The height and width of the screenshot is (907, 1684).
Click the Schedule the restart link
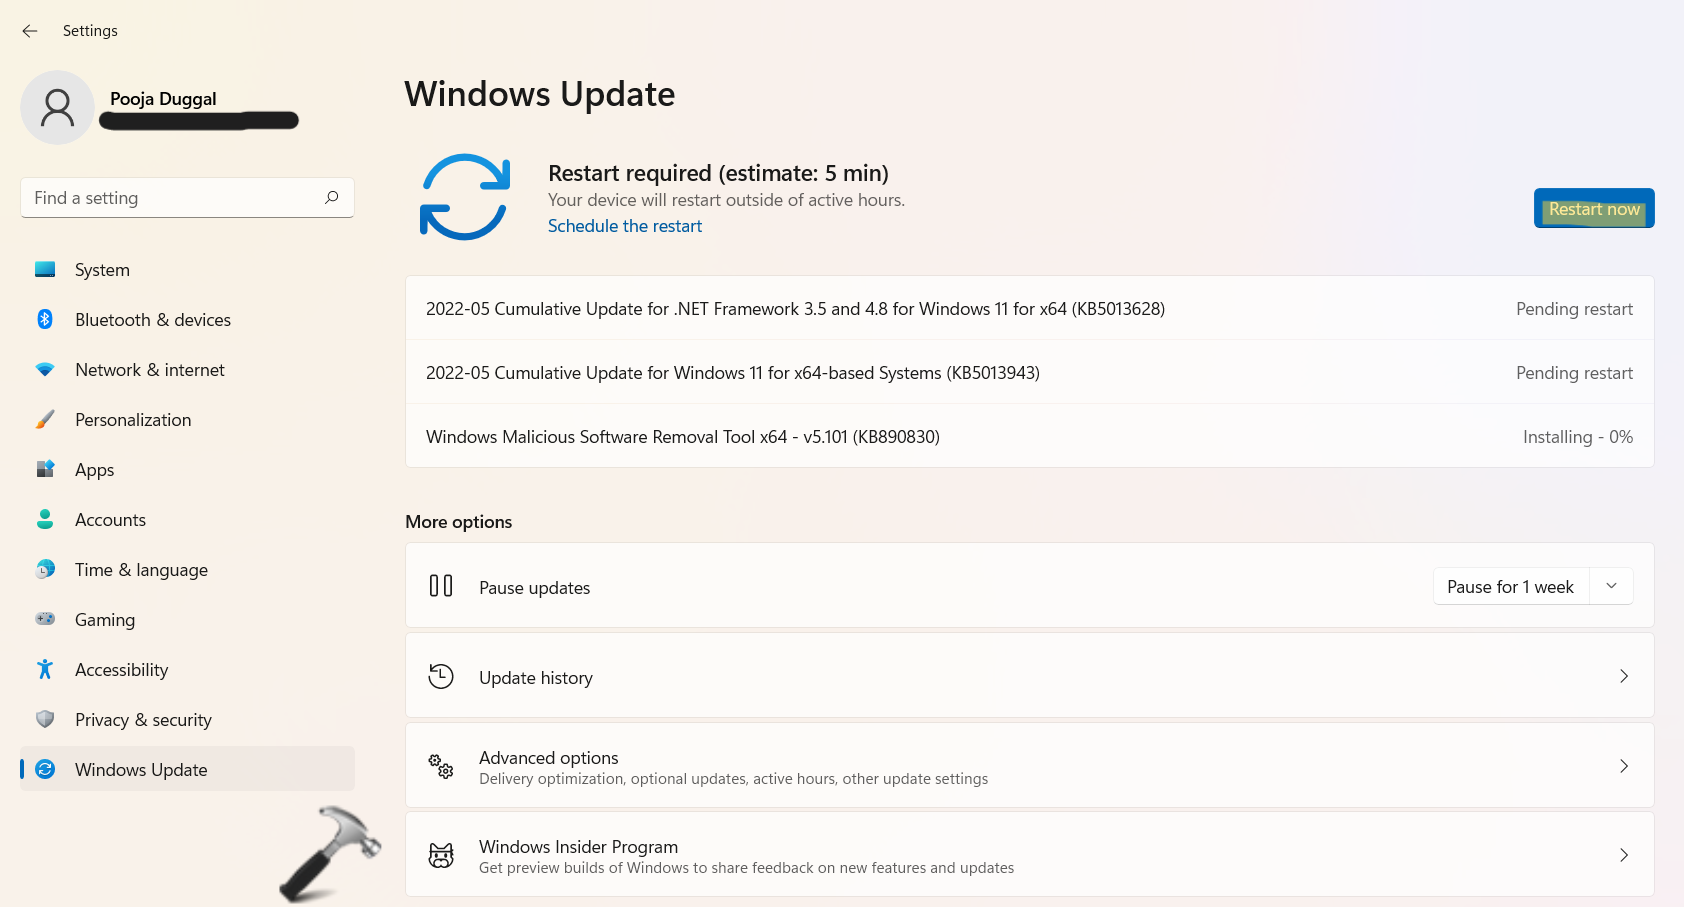[x=625, y=226]
